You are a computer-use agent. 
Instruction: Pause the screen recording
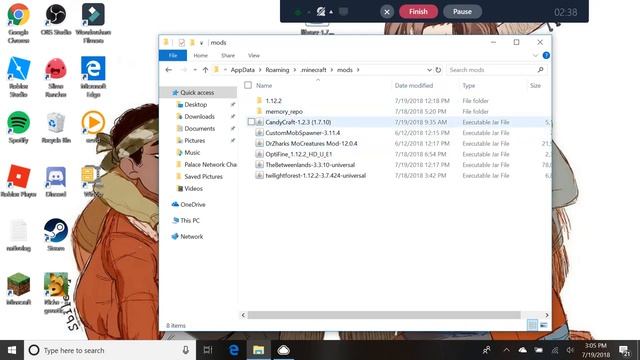pos(462,11)
